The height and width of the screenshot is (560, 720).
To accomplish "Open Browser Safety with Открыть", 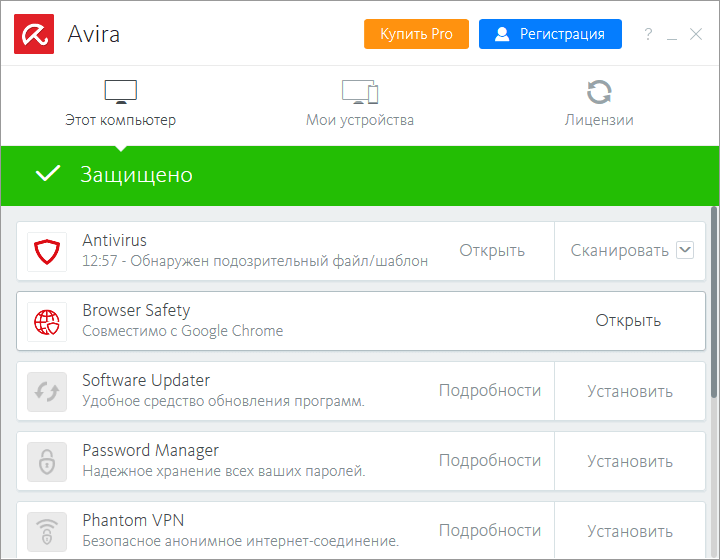I will (x=628, y=321).
